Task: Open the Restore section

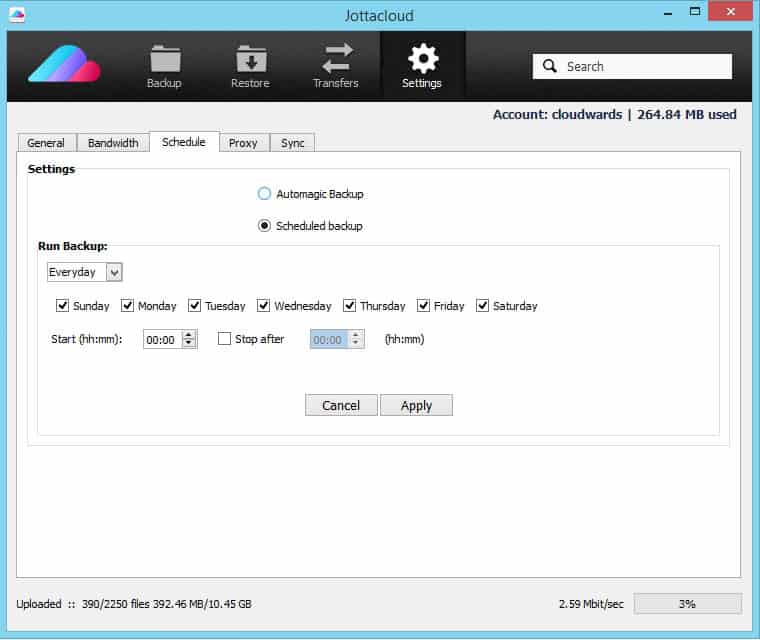Action: 251,66
